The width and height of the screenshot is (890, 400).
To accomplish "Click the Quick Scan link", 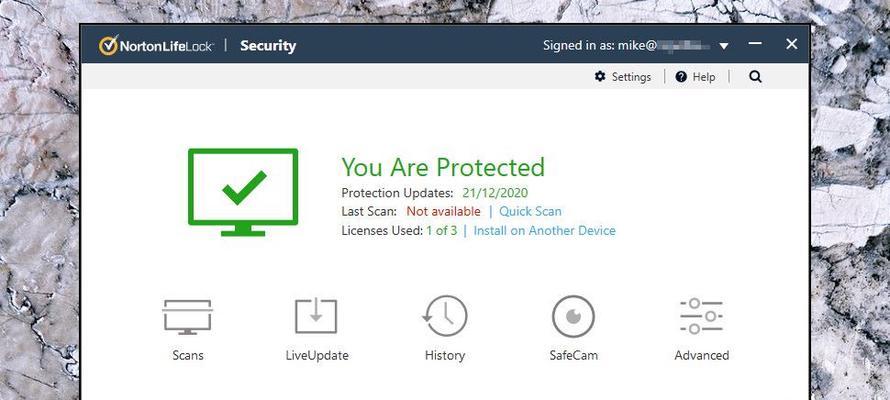I will (x=530, y=212).
